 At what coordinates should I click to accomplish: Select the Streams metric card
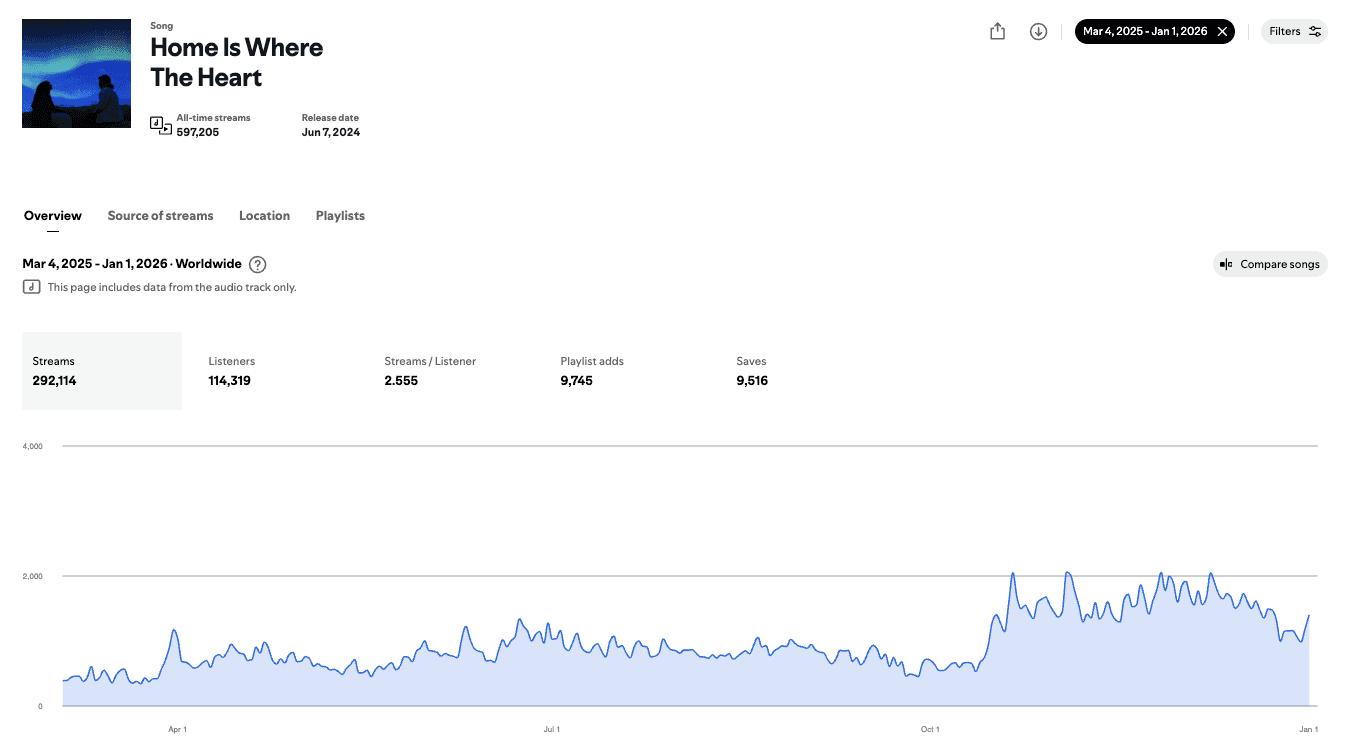click(102, 371)
